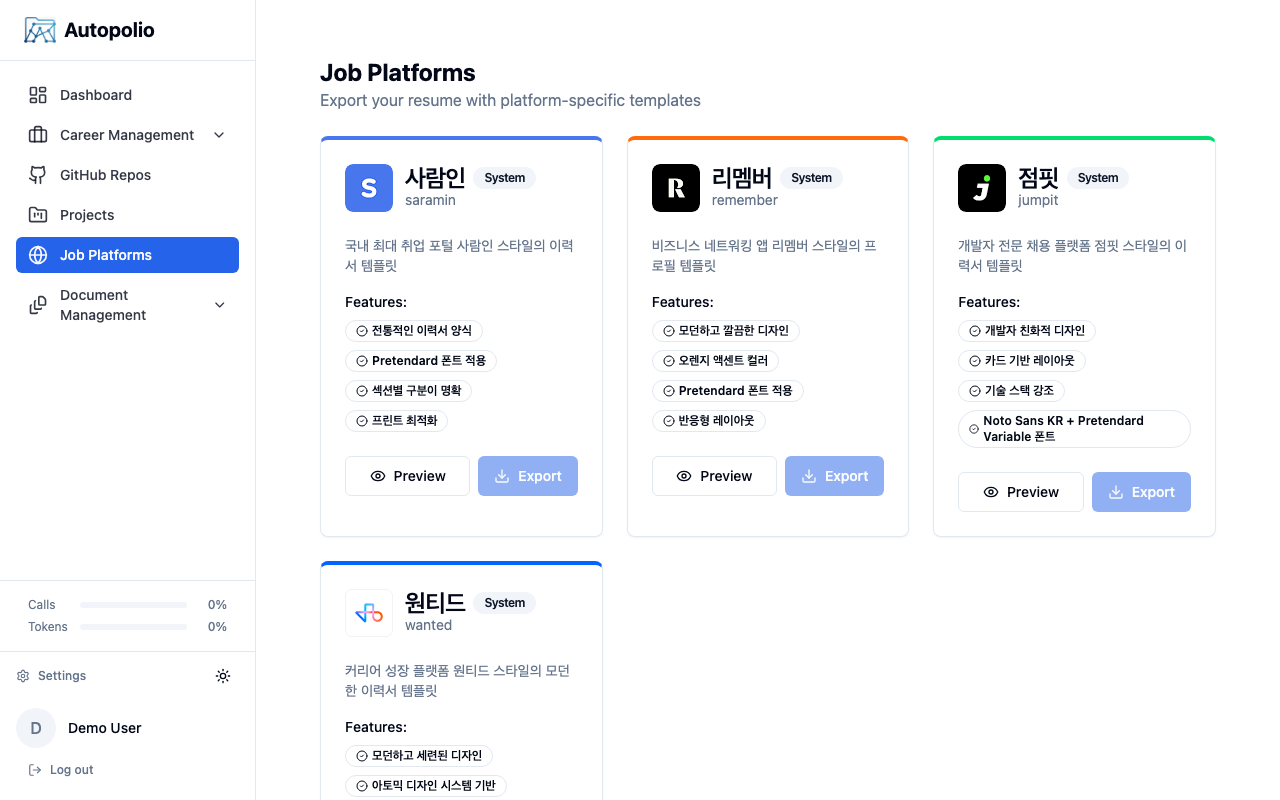
Task: Click the 리멤버 platform logo
Action: [675, 188]
